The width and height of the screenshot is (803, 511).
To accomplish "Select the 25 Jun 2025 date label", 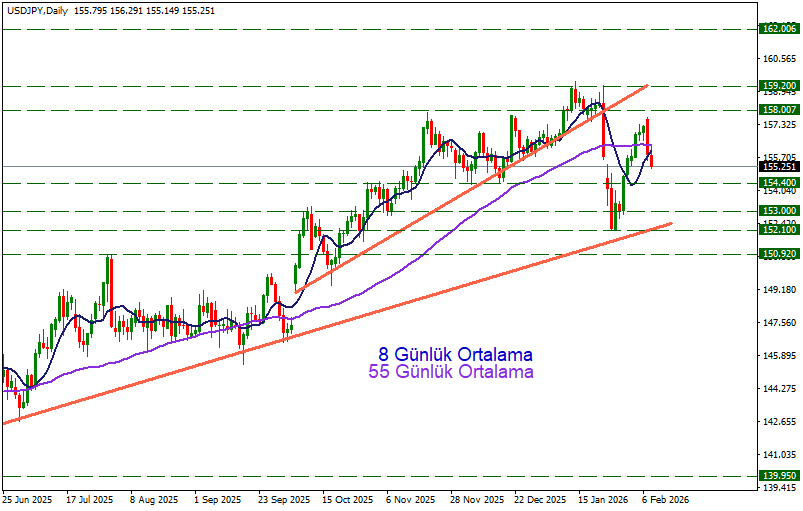I will click(27, 498).
